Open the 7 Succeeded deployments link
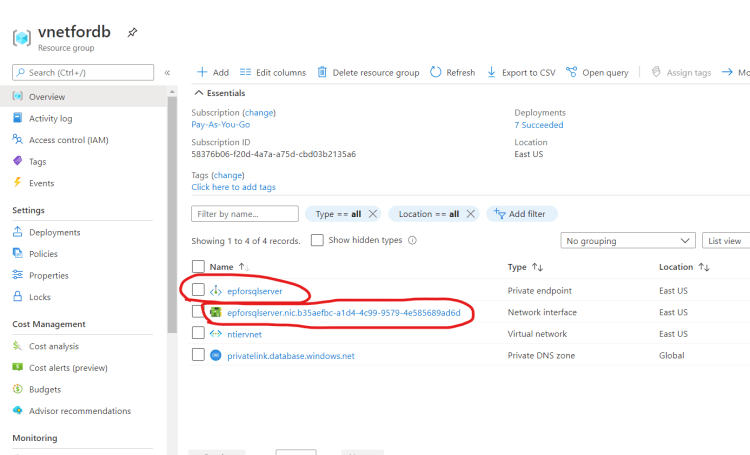This screenshot has width=750, height=455. click(x=539, y=125)
